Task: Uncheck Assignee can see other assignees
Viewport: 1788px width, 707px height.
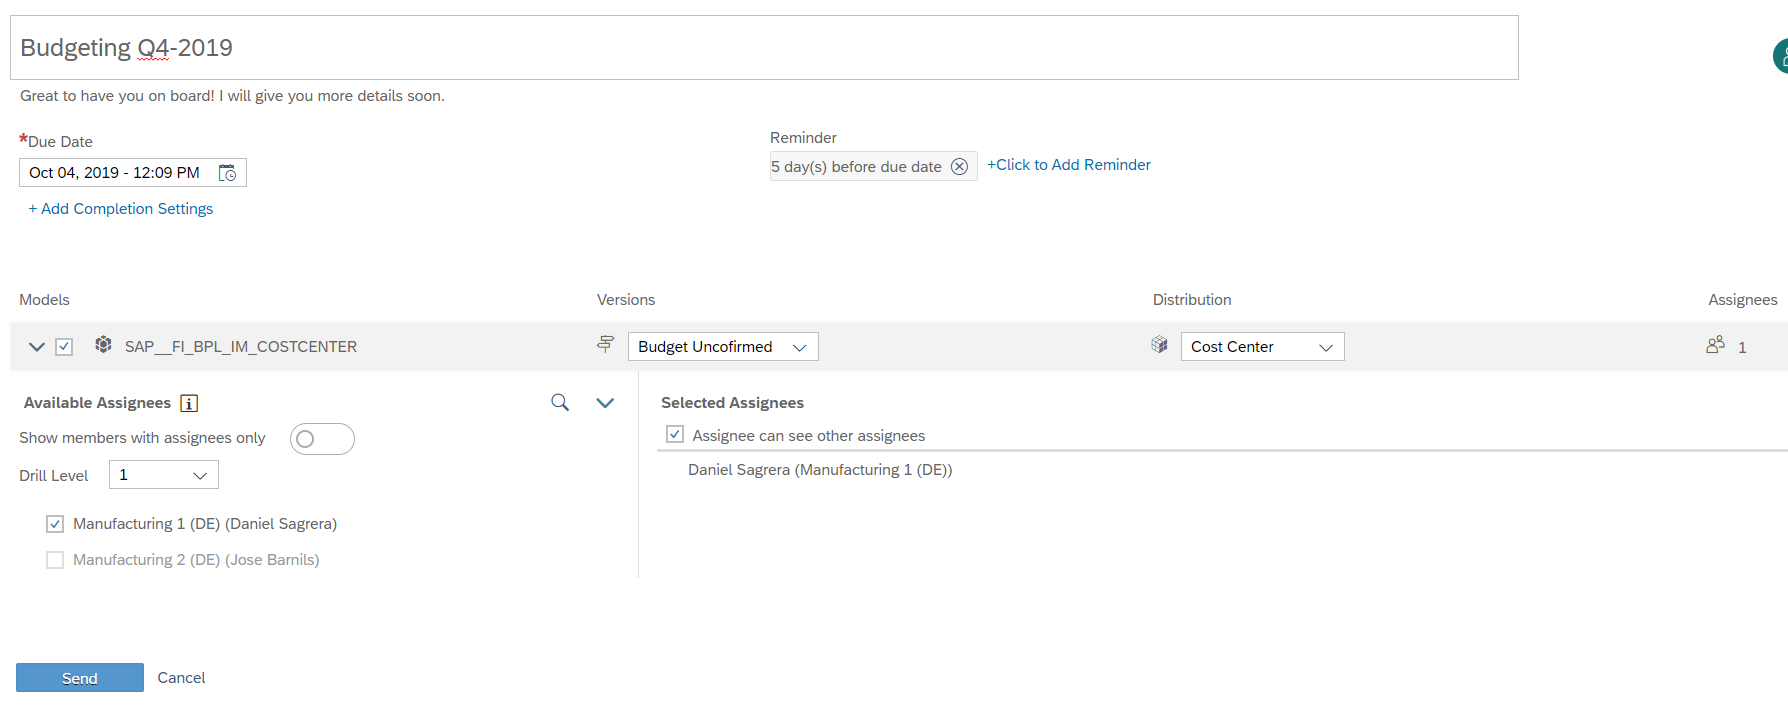Action: tap(675, 434)
